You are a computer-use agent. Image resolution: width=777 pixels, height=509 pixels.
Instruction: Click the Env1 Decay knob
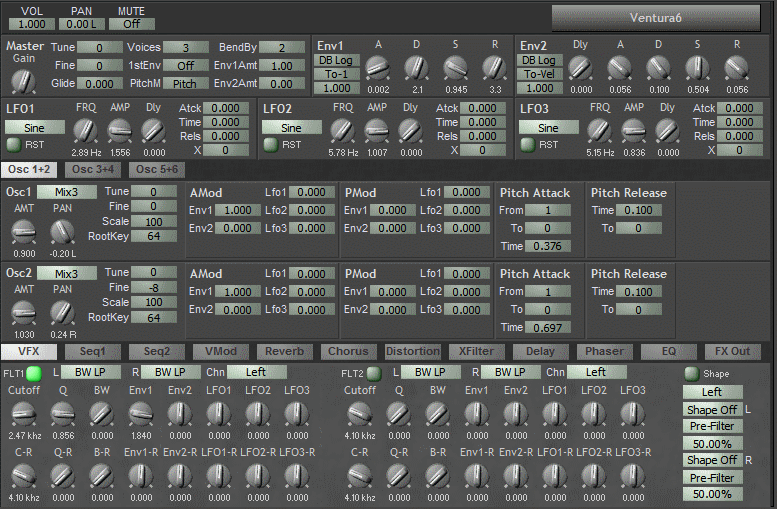point(416,68)
